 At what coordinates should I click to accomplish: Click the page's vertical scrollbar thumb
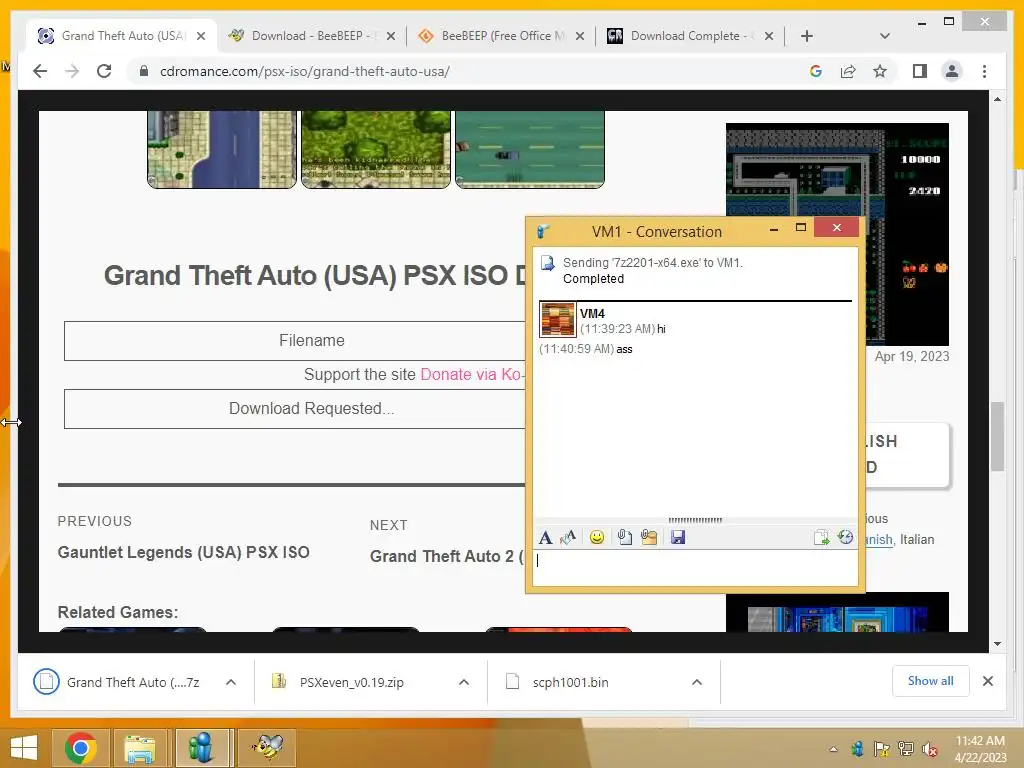coord(997,436)
